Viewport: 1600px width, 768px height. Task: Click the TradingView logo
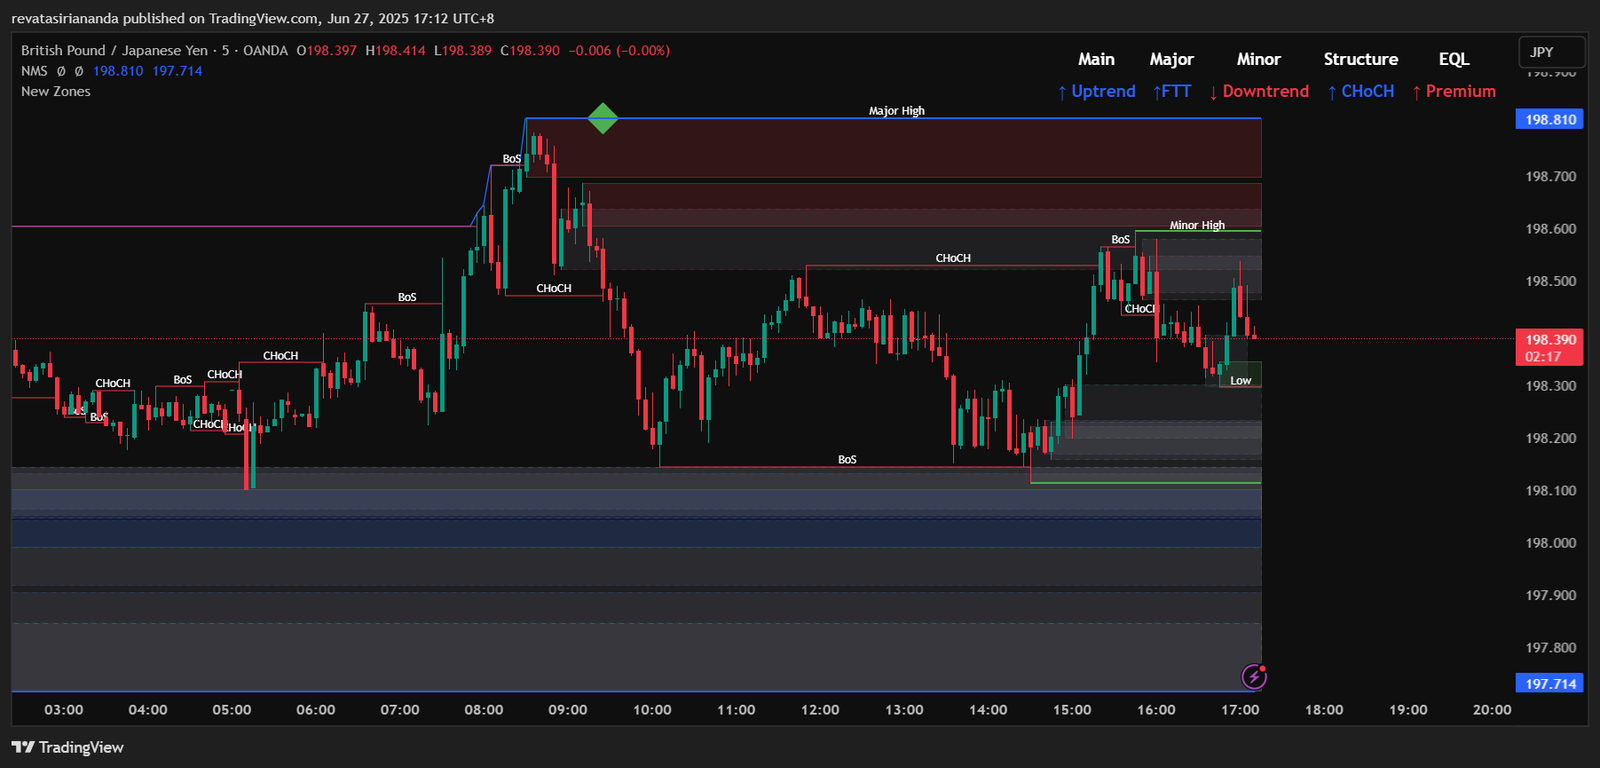pos(68,747)
